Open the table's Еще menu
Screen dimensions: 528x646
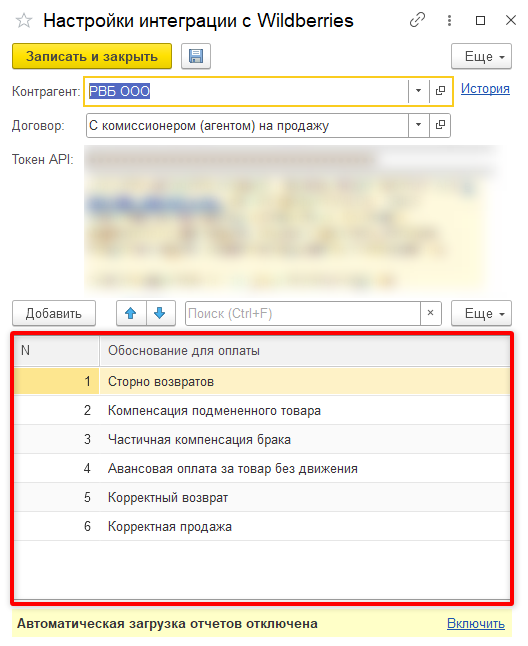481,314
